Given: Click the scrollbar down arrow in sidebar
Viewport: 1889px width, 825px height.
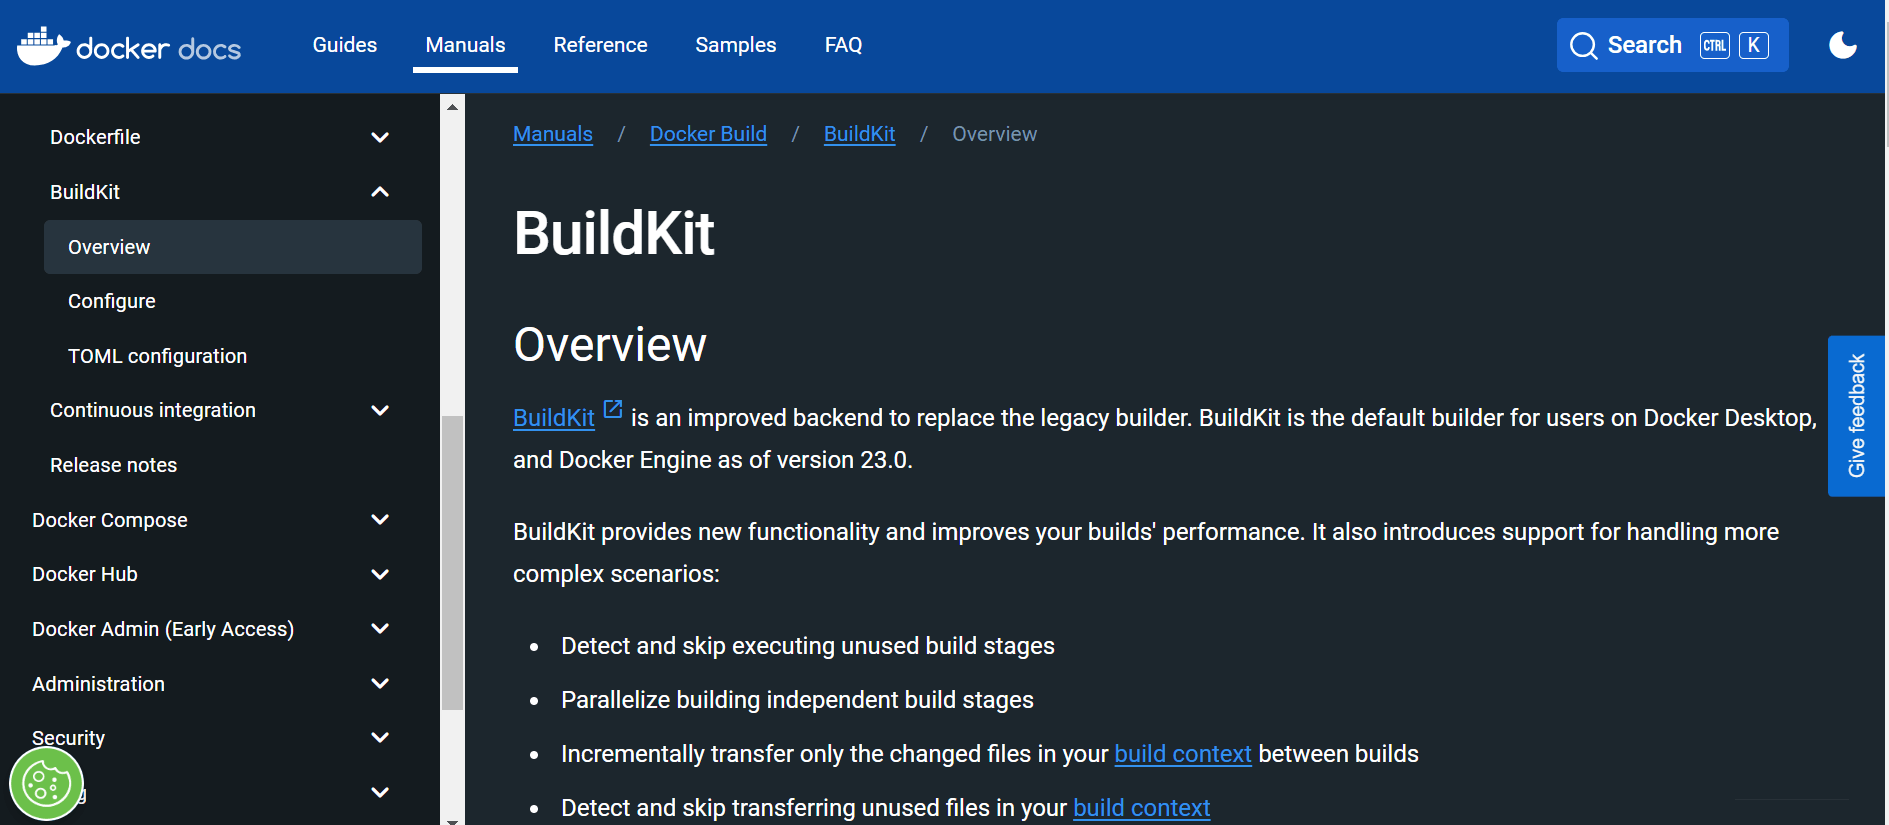Looking at the screenshot, I should 452,820.
